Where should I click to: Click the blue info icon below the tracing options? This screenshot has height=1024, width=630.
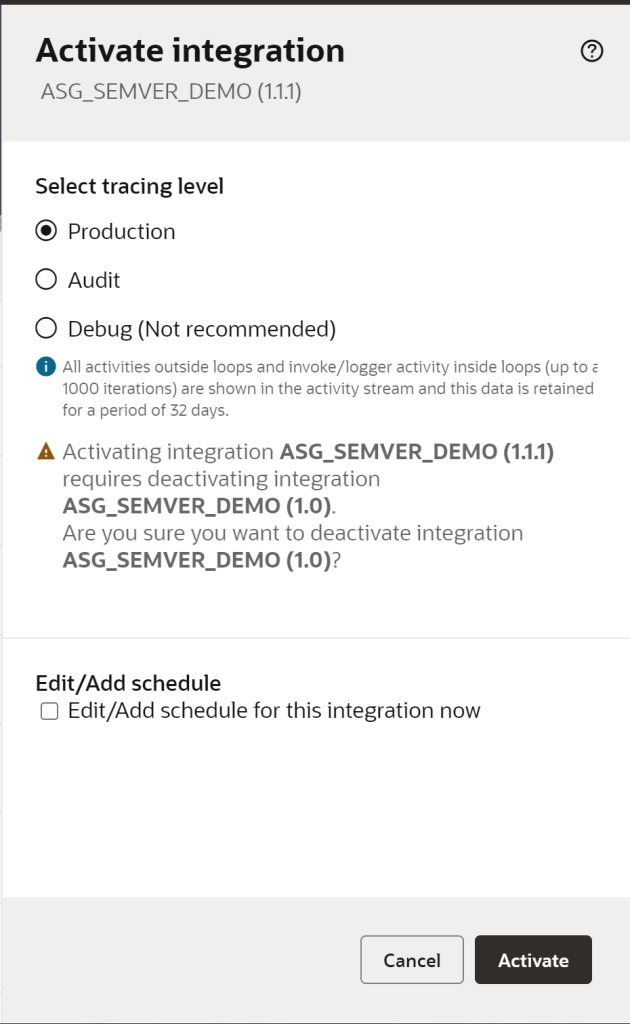(x=45, y=367)
